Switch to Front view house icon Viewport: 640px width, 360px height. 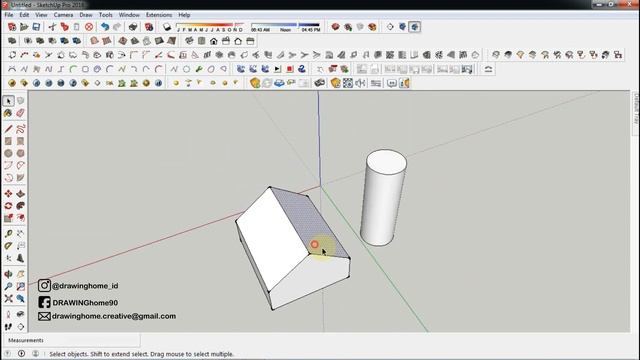(213, 41)
